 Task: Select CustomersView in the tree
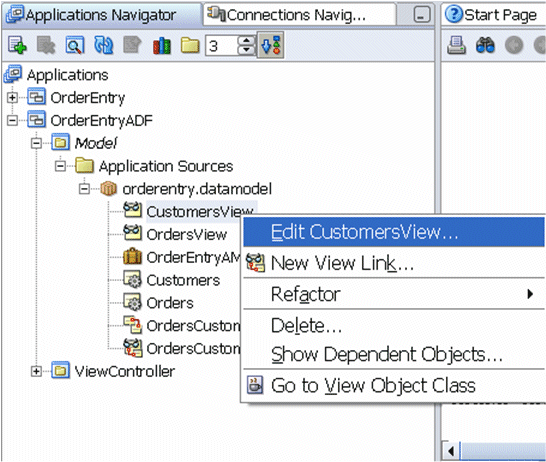click(x=200, y=211)
